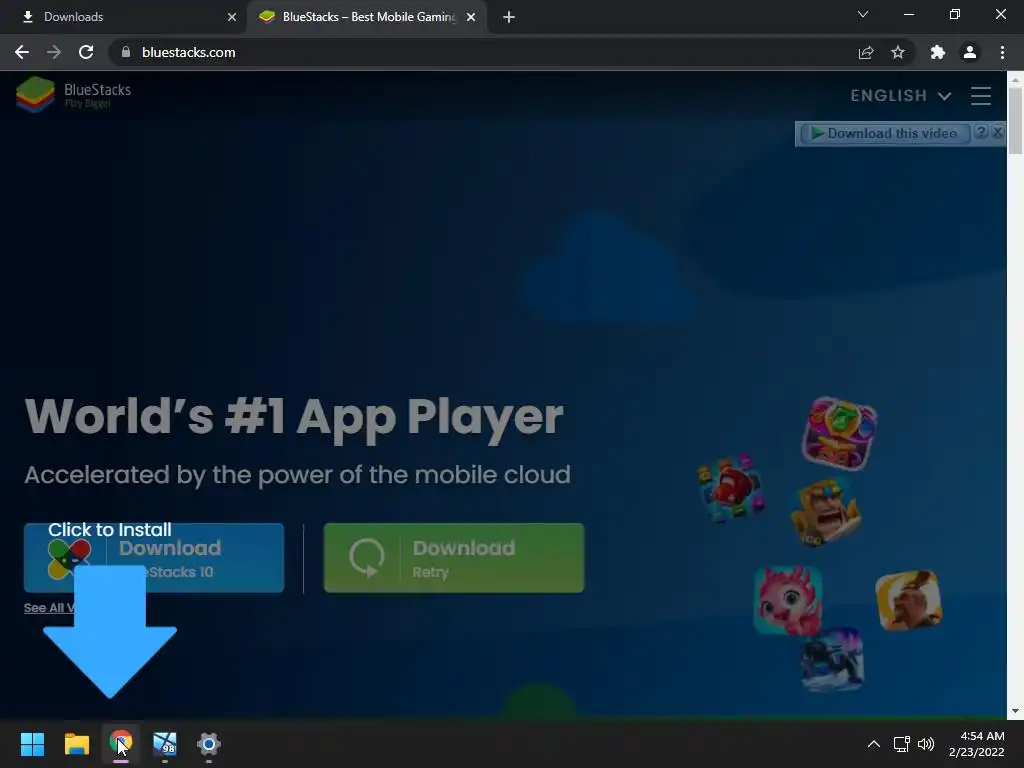Bookmark this page with the star icon
The height and width of the screenshot is (768, 1024).
[898, 52]
